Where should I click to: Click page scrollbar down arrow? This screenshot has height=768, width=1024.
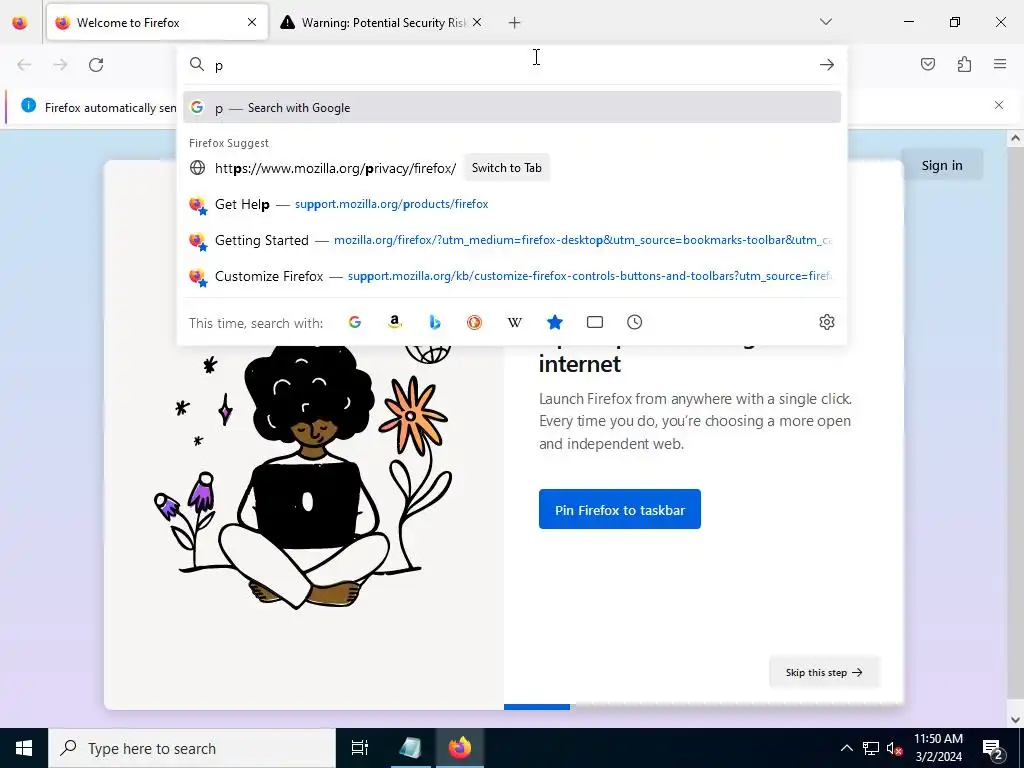coord(1016,719)
